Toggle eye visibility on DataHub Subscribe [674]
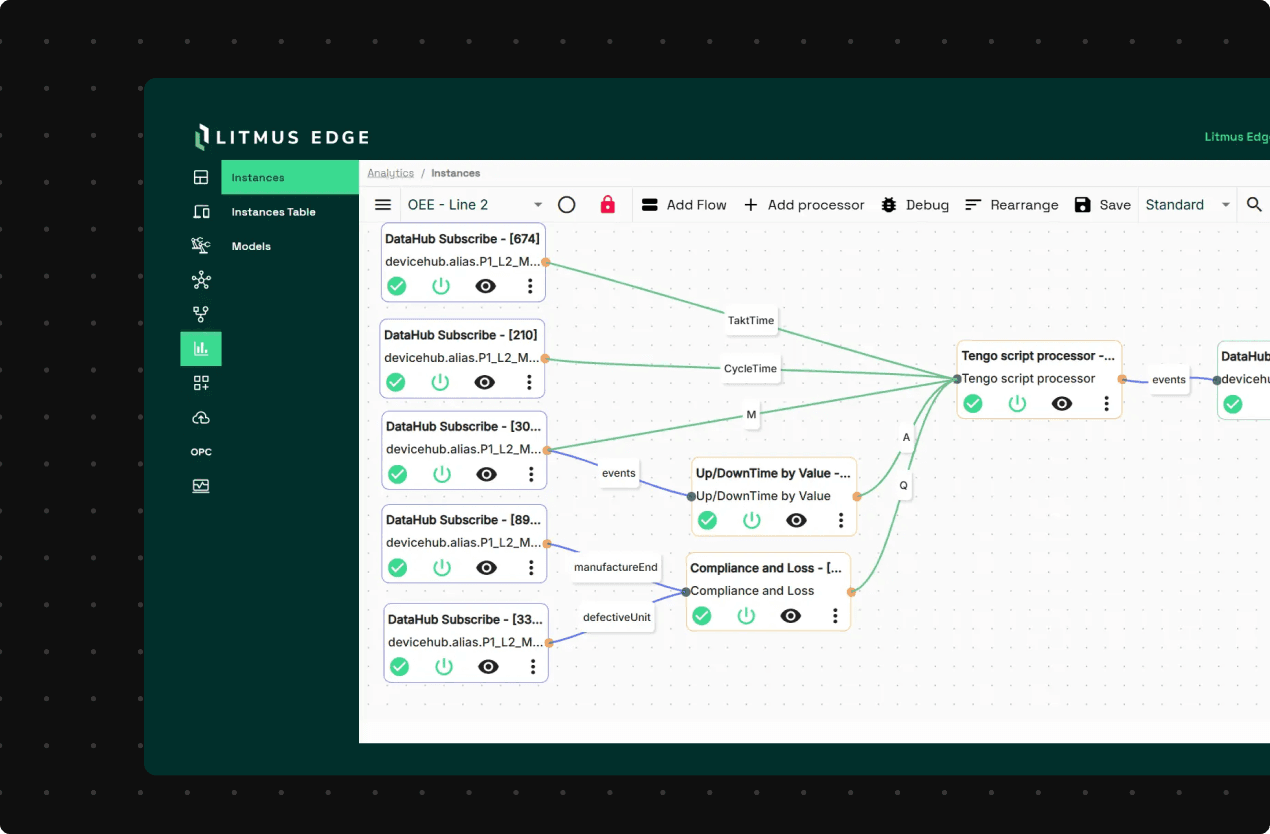The height and width of the screenshot is (834, 1270). (x=485, y=286)
